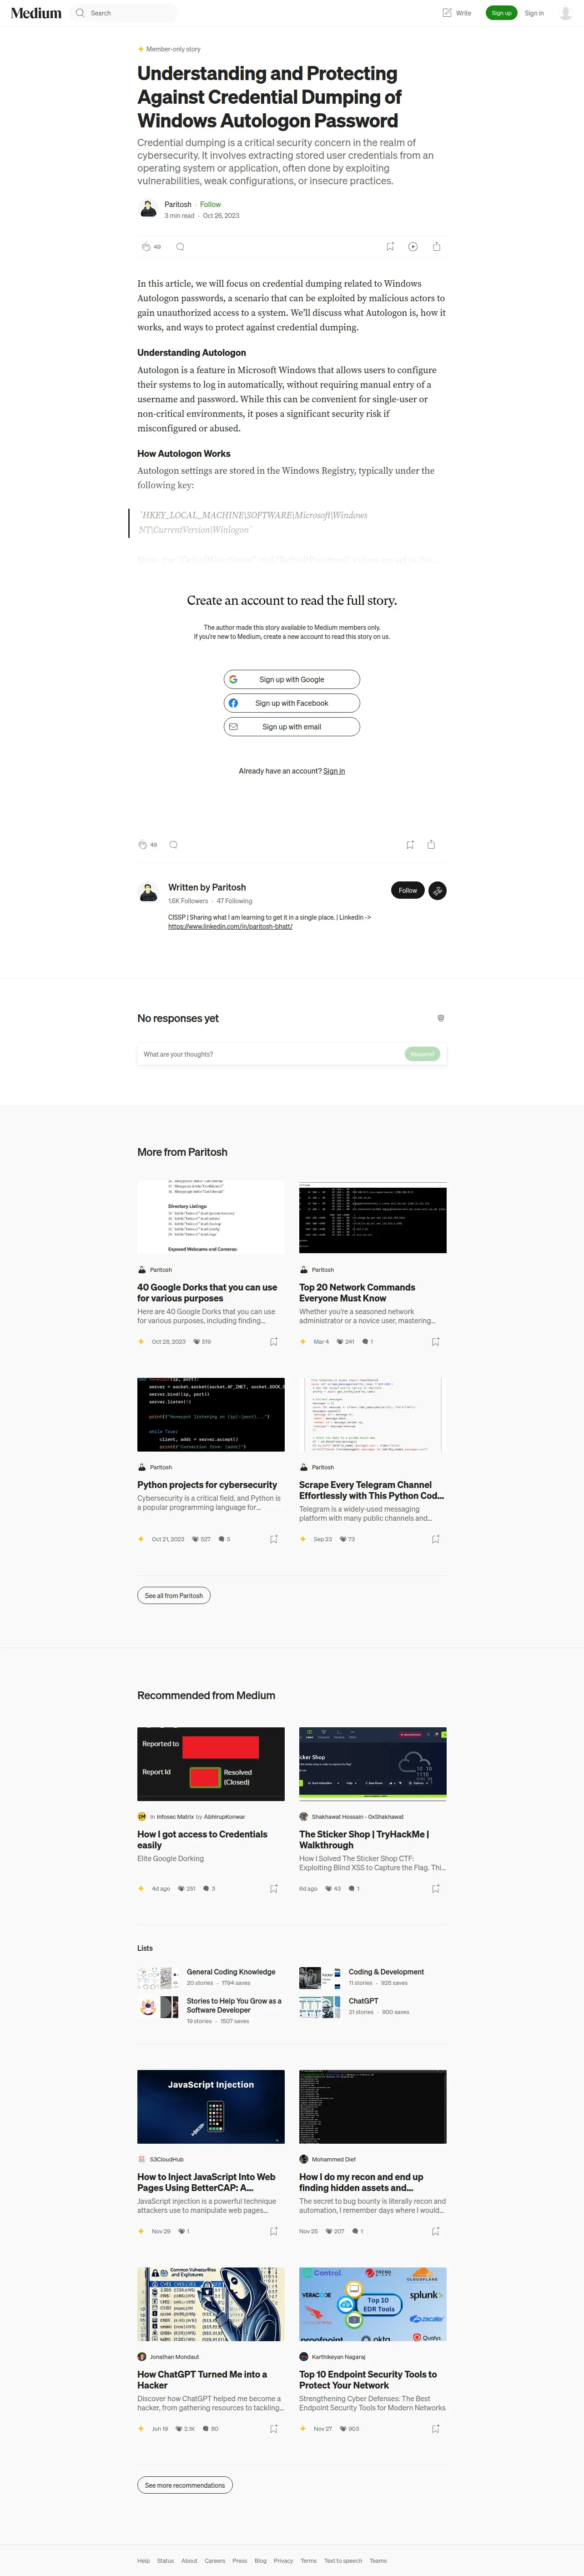Sign up with Facebook

[x=292, y=703]
